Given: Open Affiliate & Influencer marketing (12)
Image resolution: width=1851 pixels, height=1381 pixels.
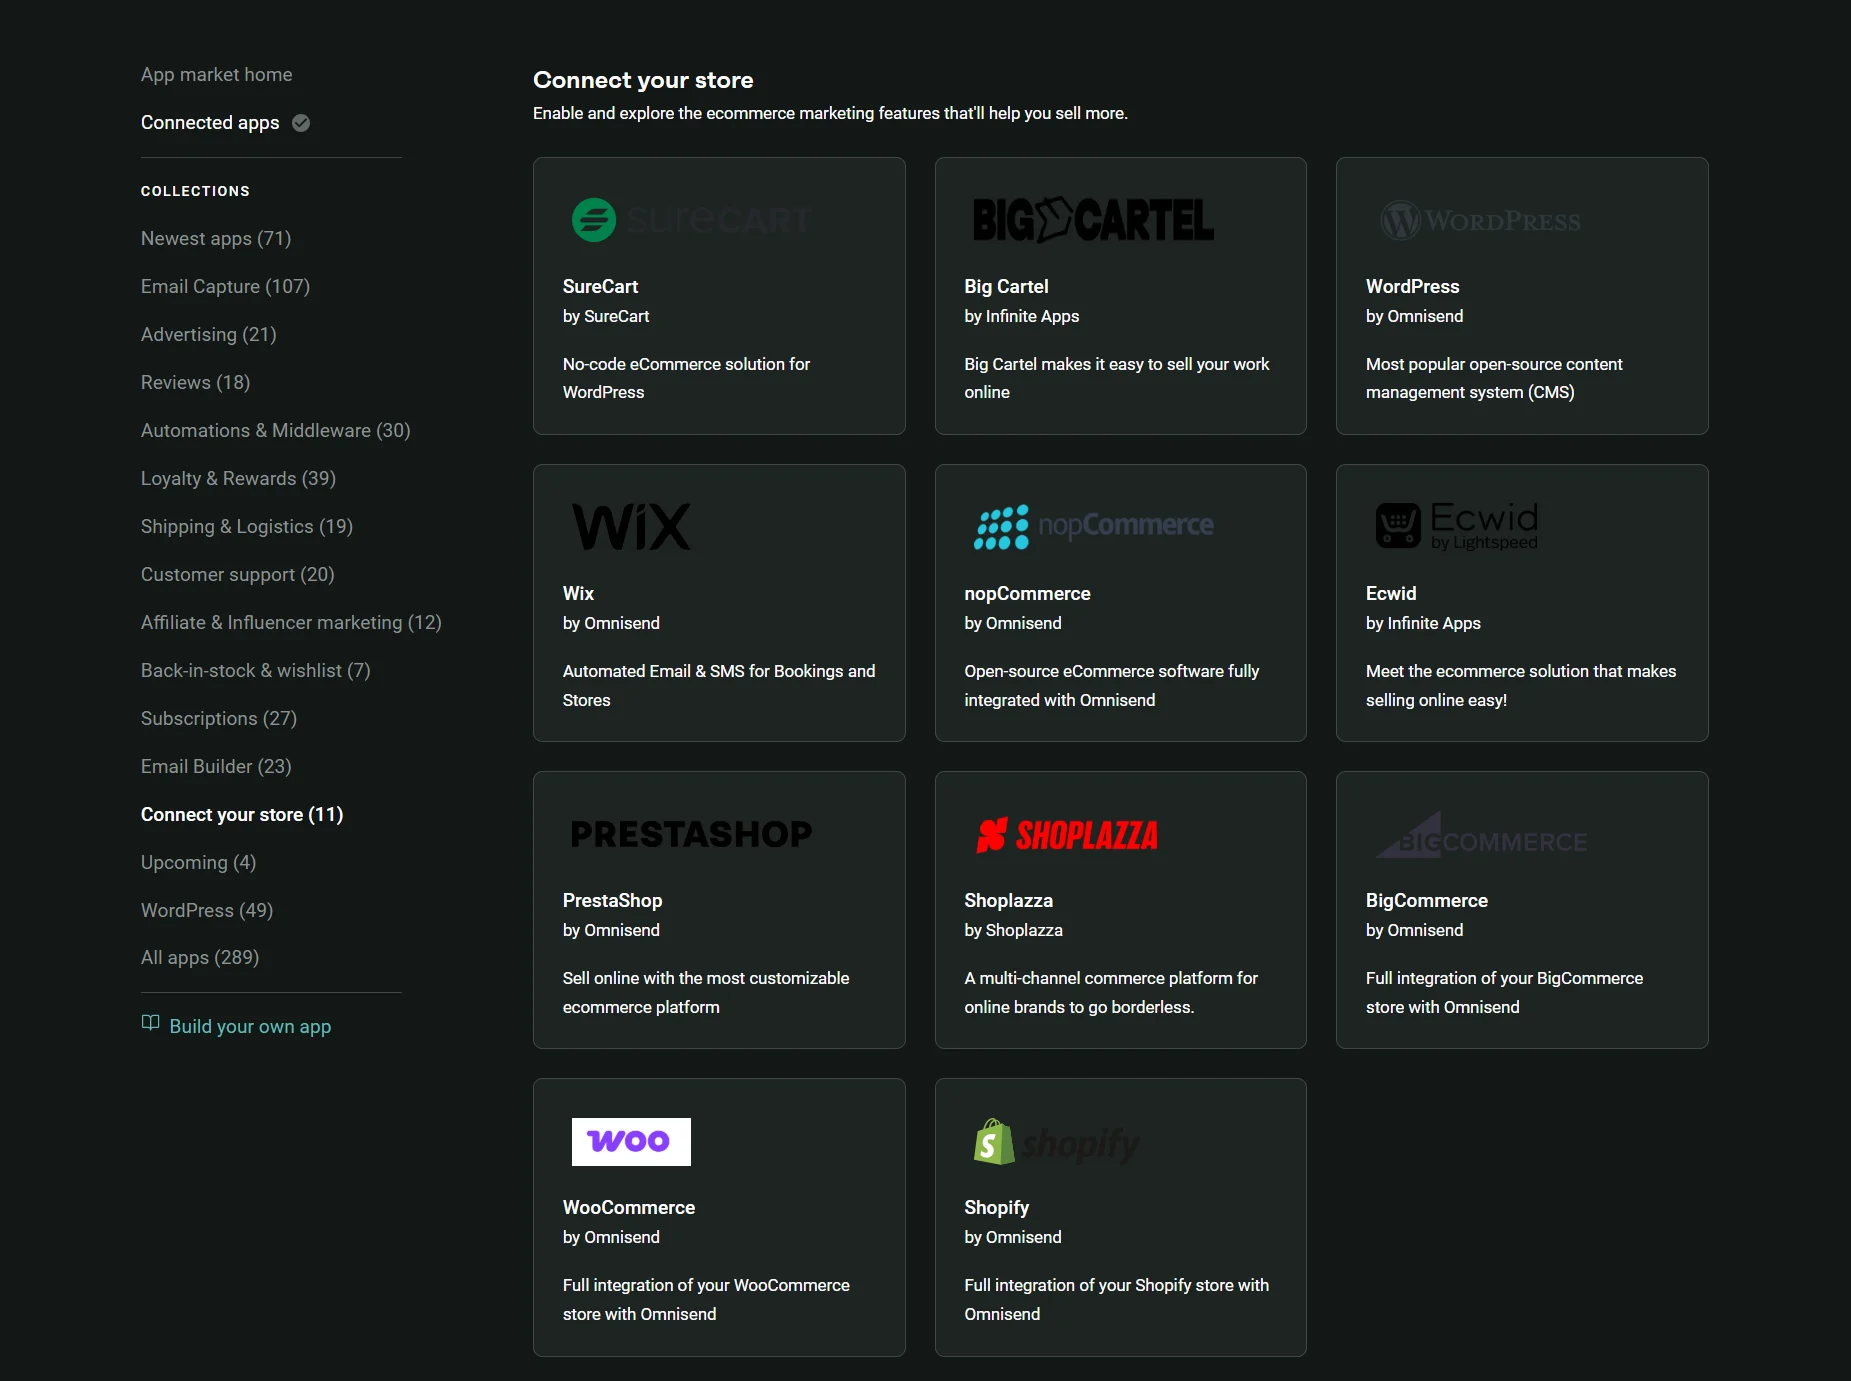Looking at the screenshot, I should pyautogui.click(x=292, y=623).
